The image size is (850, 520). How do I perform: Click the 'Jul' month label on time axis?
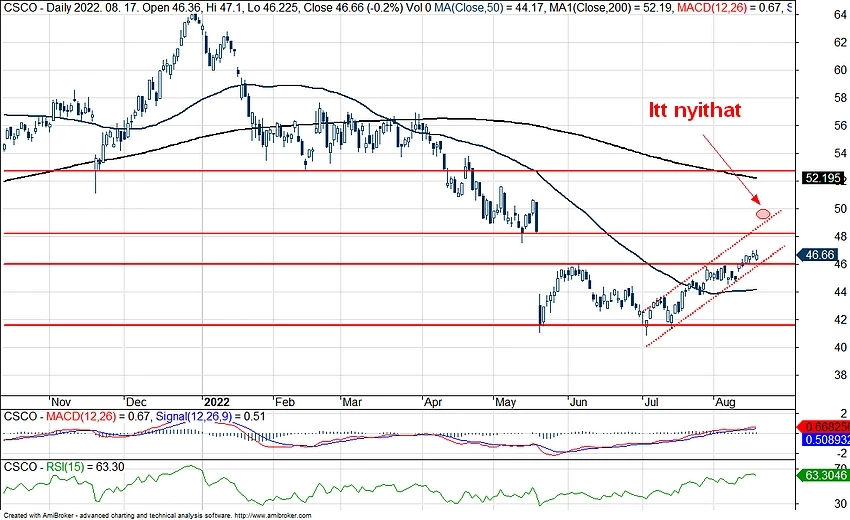(x=651, y=402)
